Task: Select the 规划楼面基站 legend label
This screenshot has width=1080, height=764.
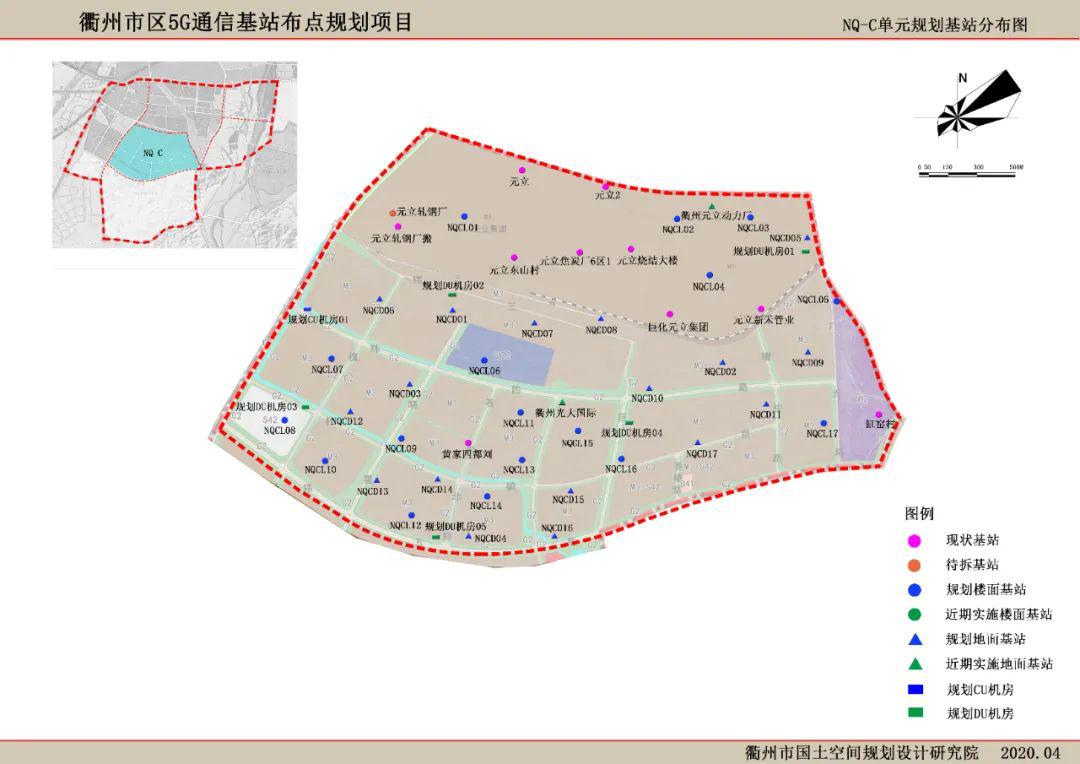Action: [x=986, y=590]
